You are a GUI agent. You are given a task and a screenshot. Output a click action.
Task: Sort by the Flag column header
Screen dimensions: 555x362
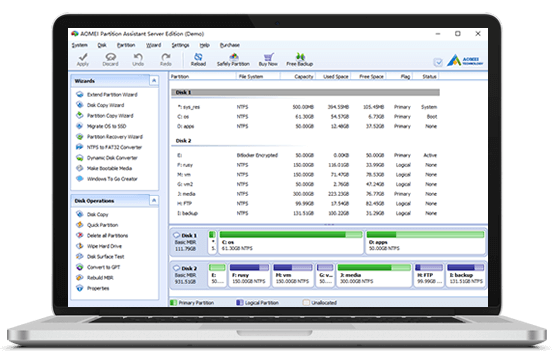pos(399,76)
